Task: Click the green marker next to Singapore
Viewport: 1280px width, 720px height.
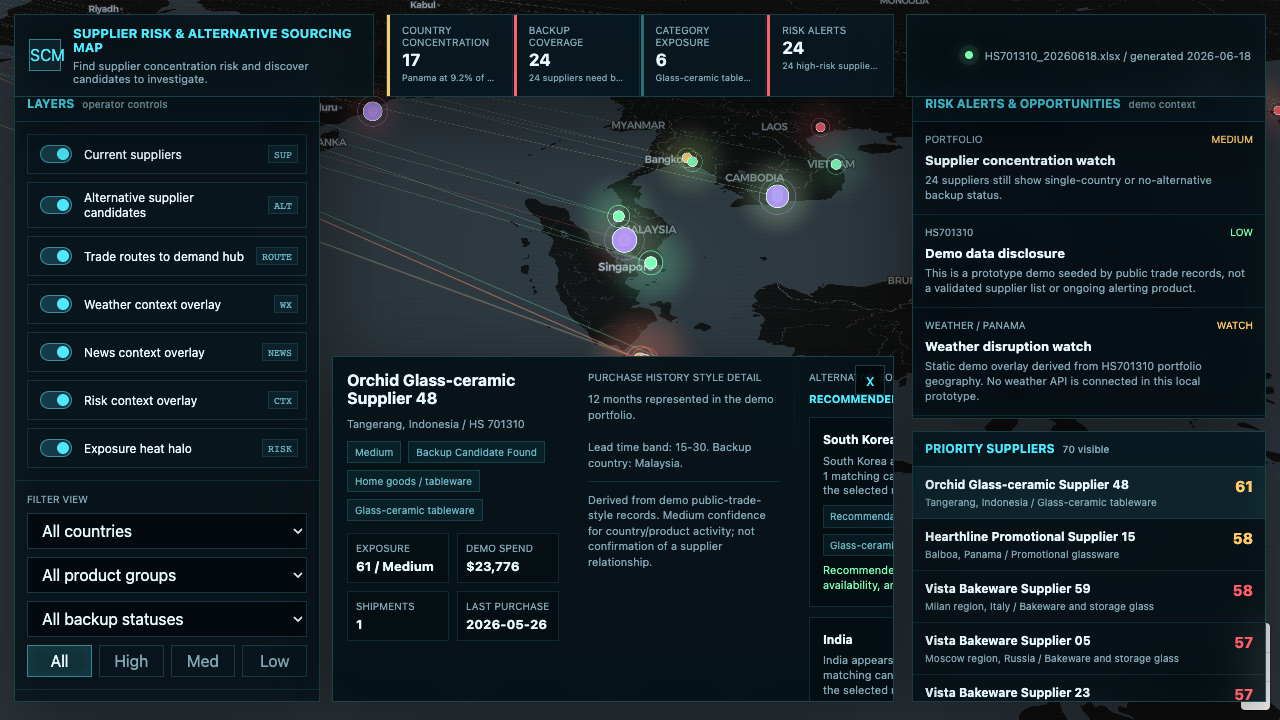Action: 651,263
